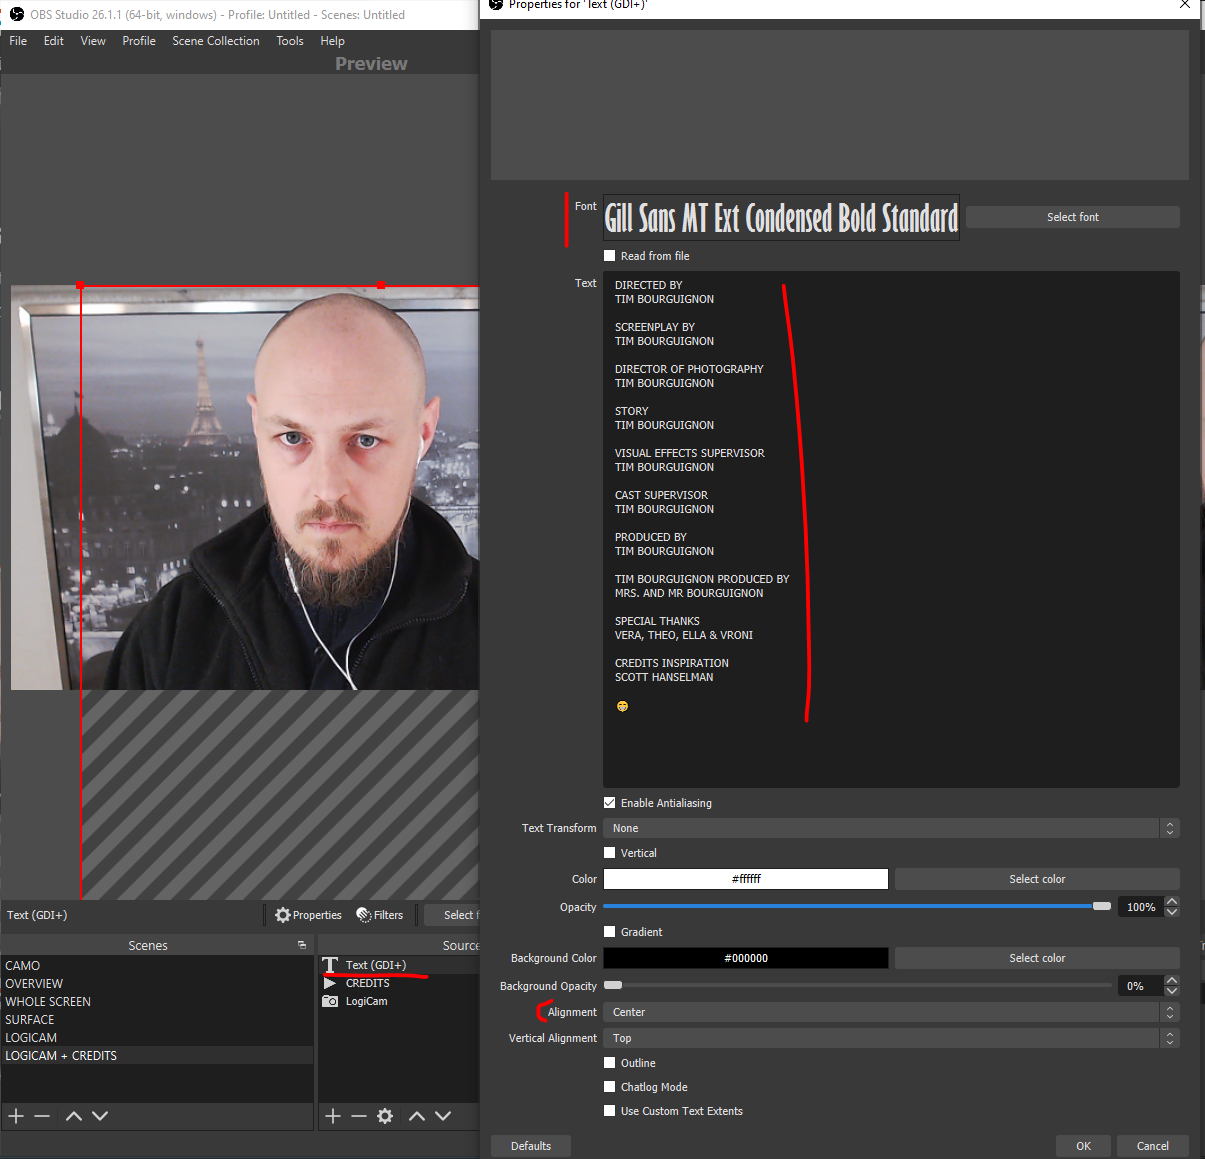This screenshot has height=1159, width=1205.
Task: Select the LOGICAM scene in the list
Action: pyautogui.click(x=31, y=1037)
